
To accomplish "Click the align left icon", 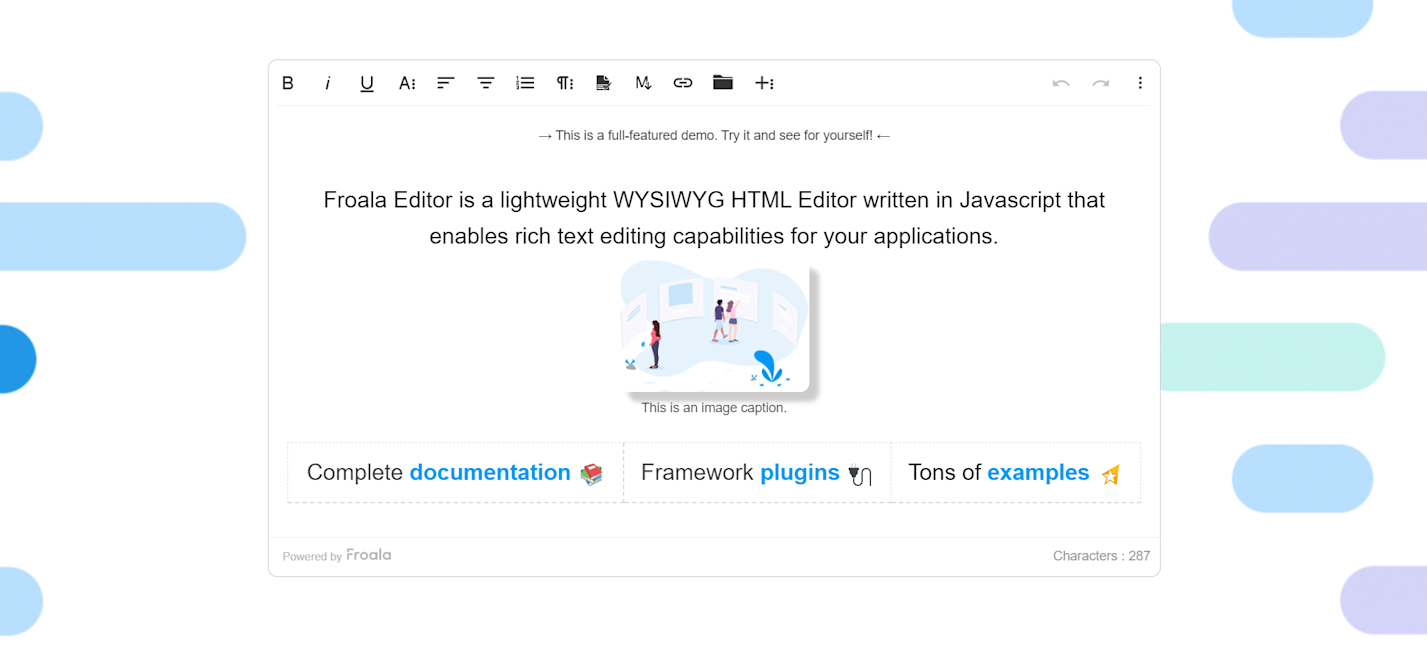I will (x=446, y=83).
